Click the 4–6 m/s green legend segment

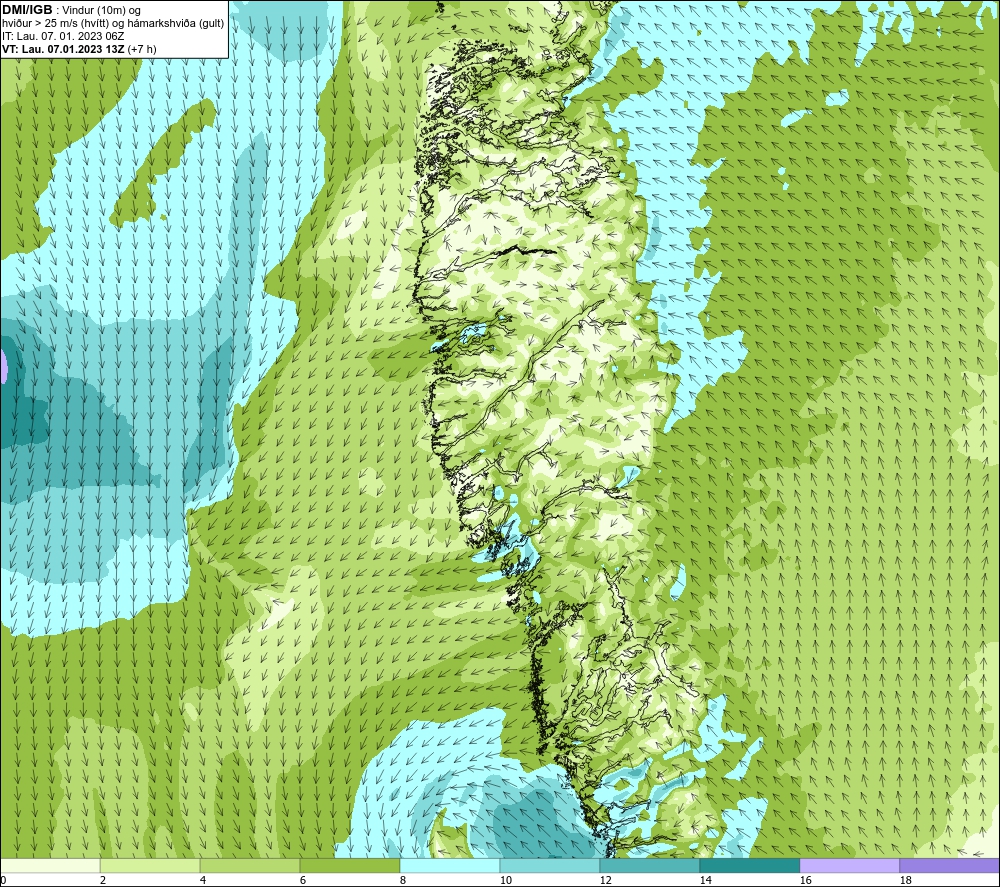click(250, 865)
